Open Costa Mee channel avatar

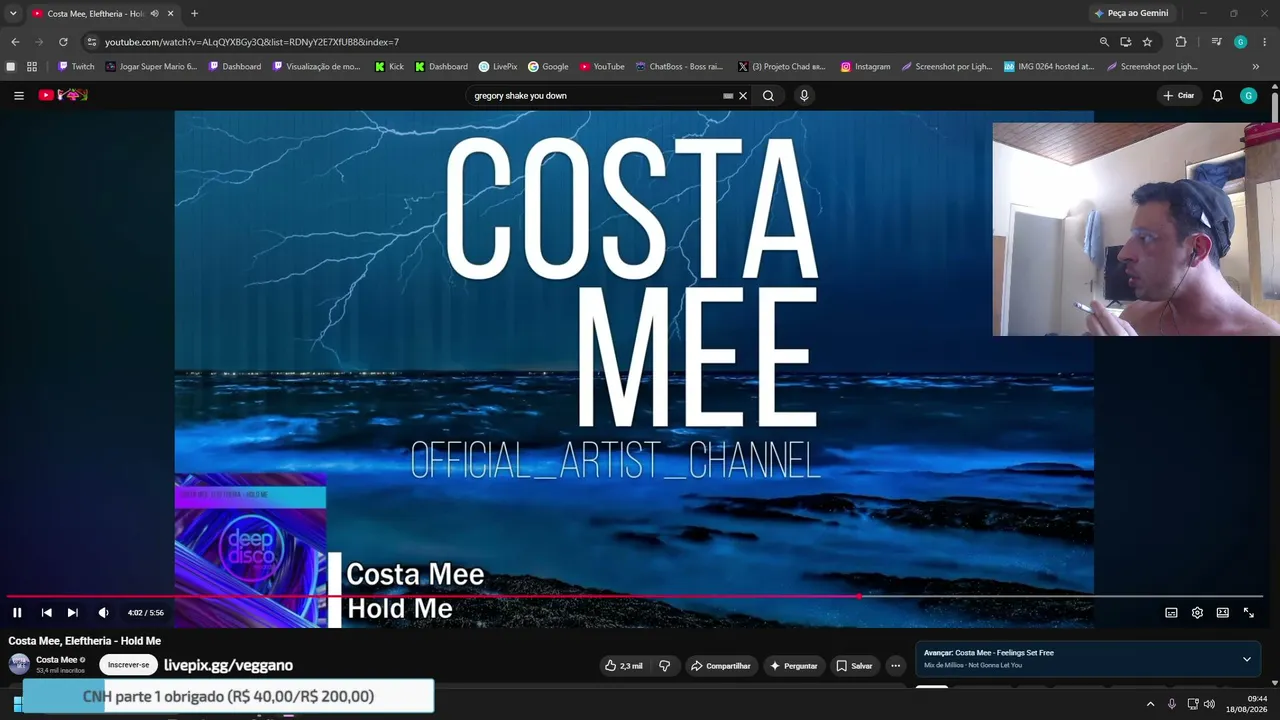tap(19, 665)
